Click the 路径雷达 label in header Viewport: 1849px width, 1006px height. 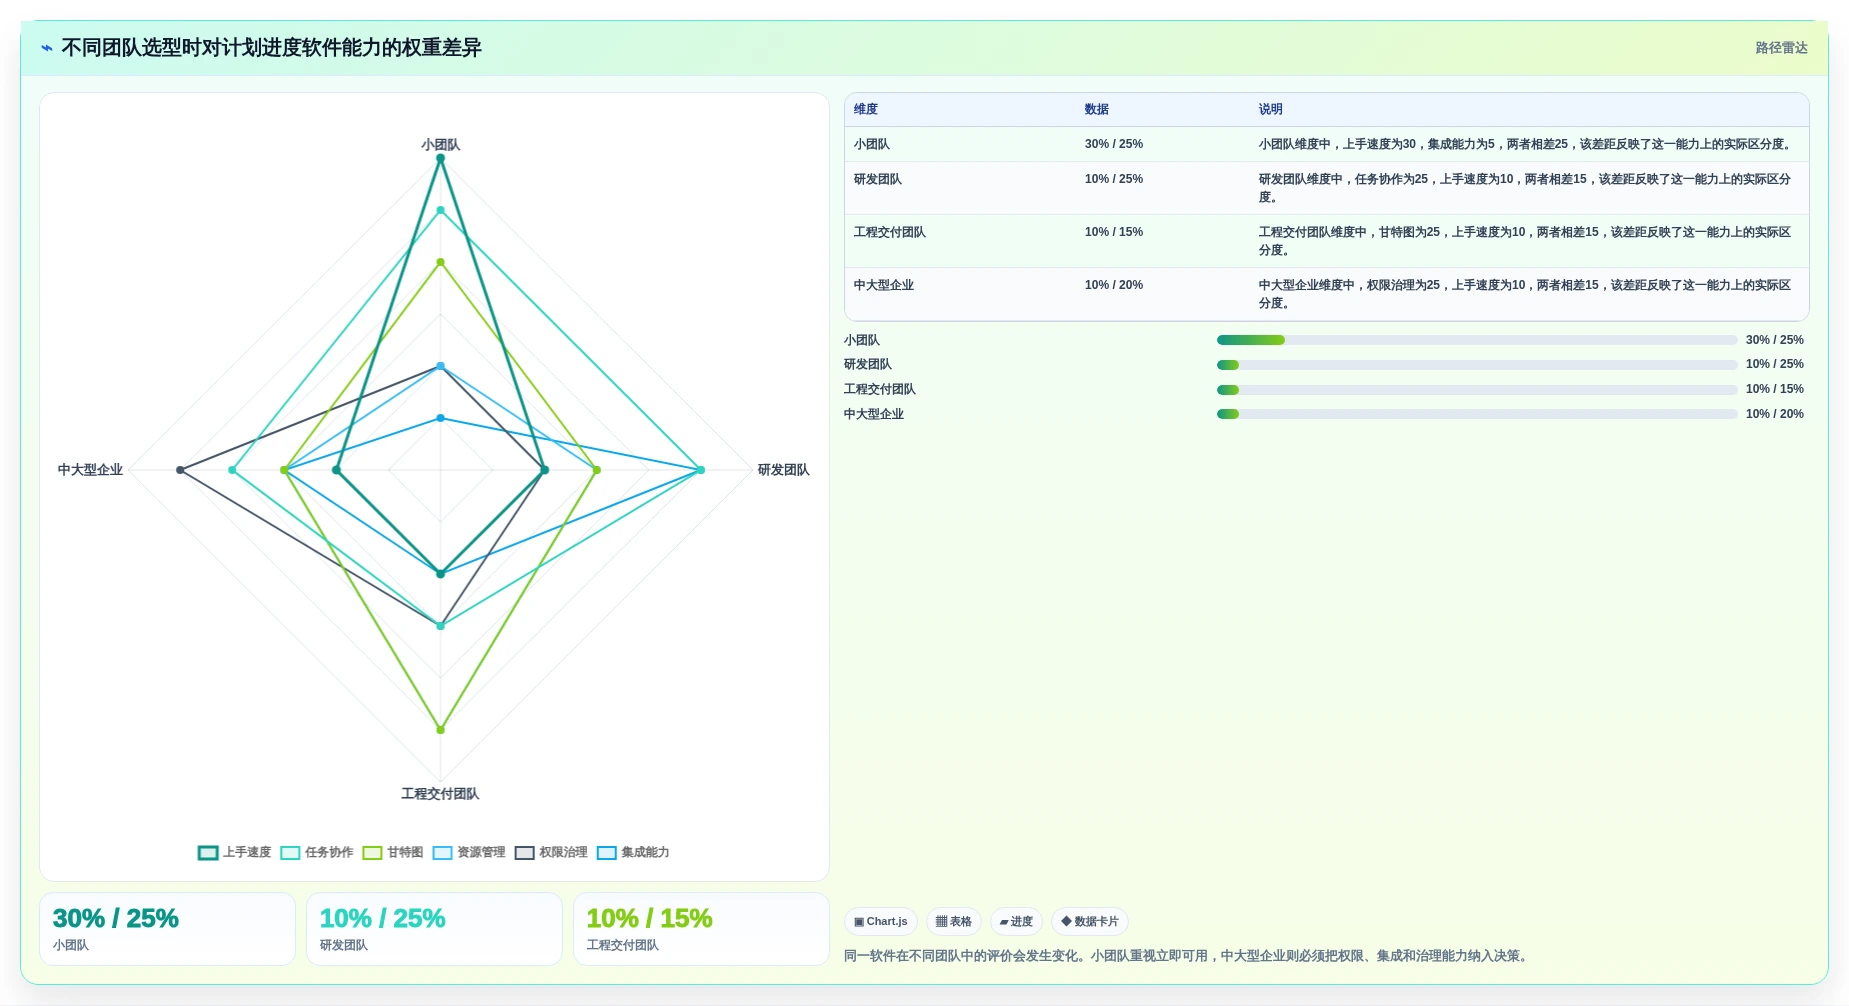pos(1781,48)
